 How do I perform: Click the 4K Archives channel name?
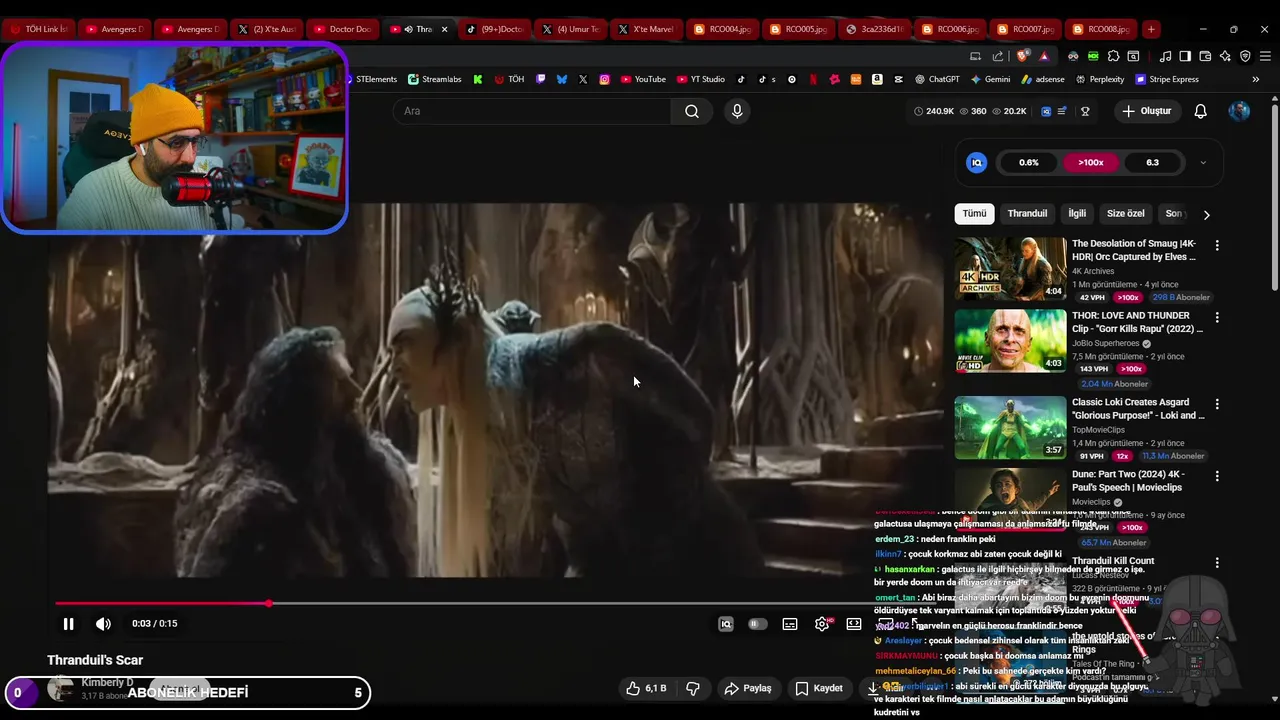coord(1092,271)
